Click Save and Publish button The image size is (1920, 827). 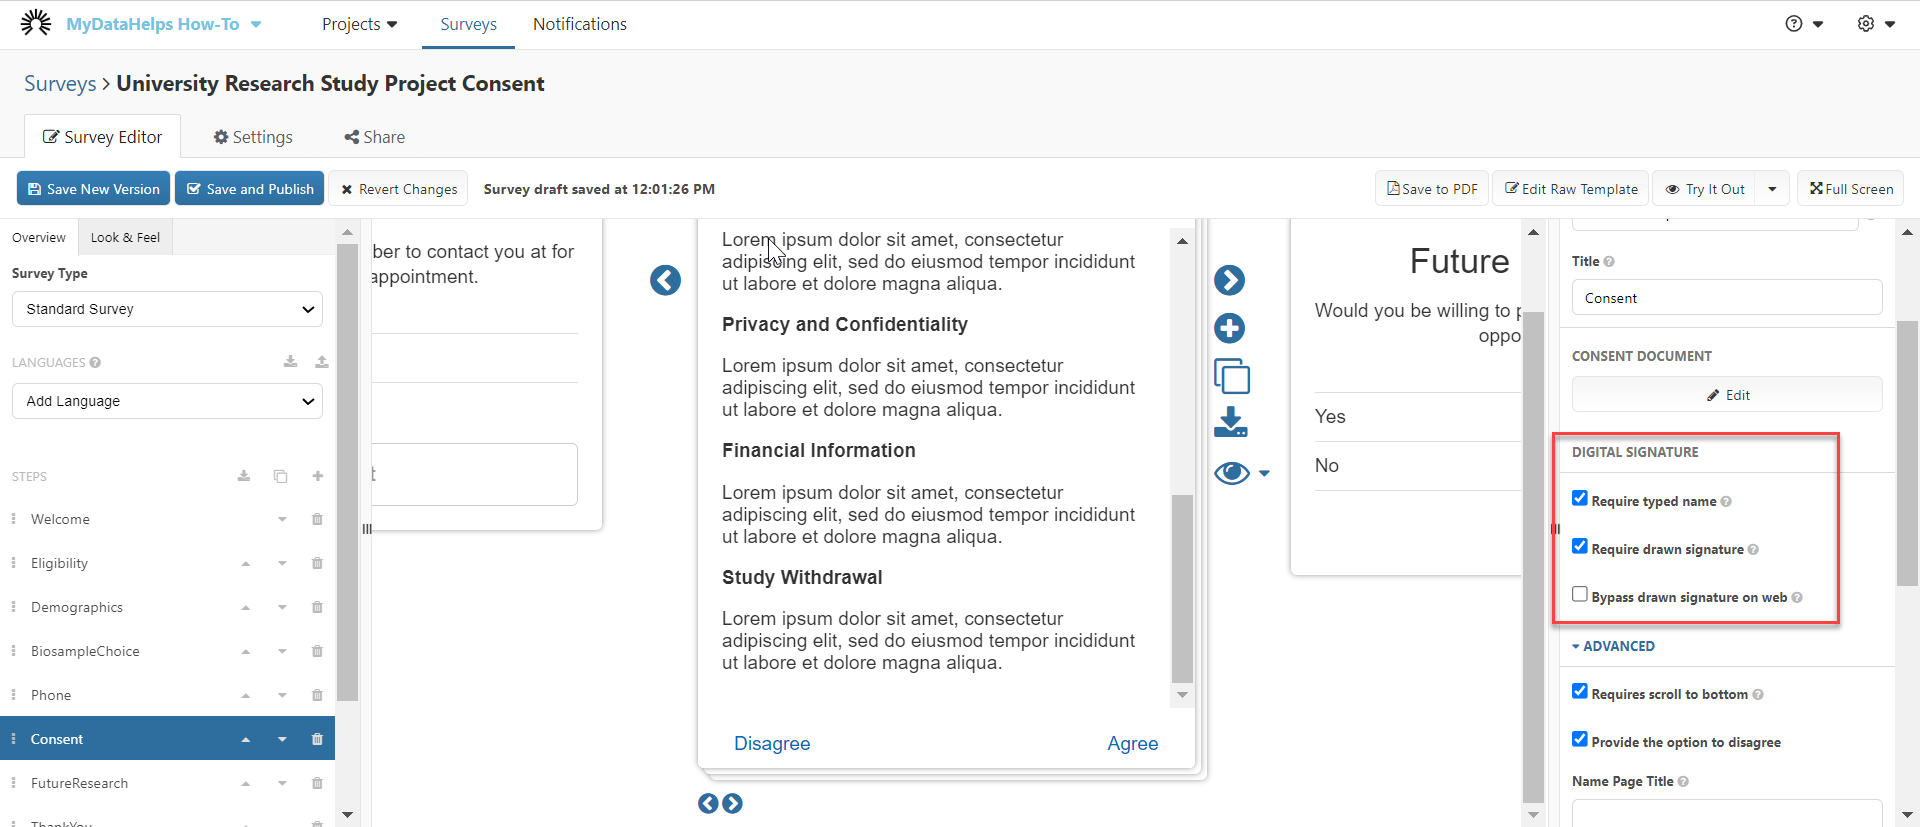coord(249,189)
